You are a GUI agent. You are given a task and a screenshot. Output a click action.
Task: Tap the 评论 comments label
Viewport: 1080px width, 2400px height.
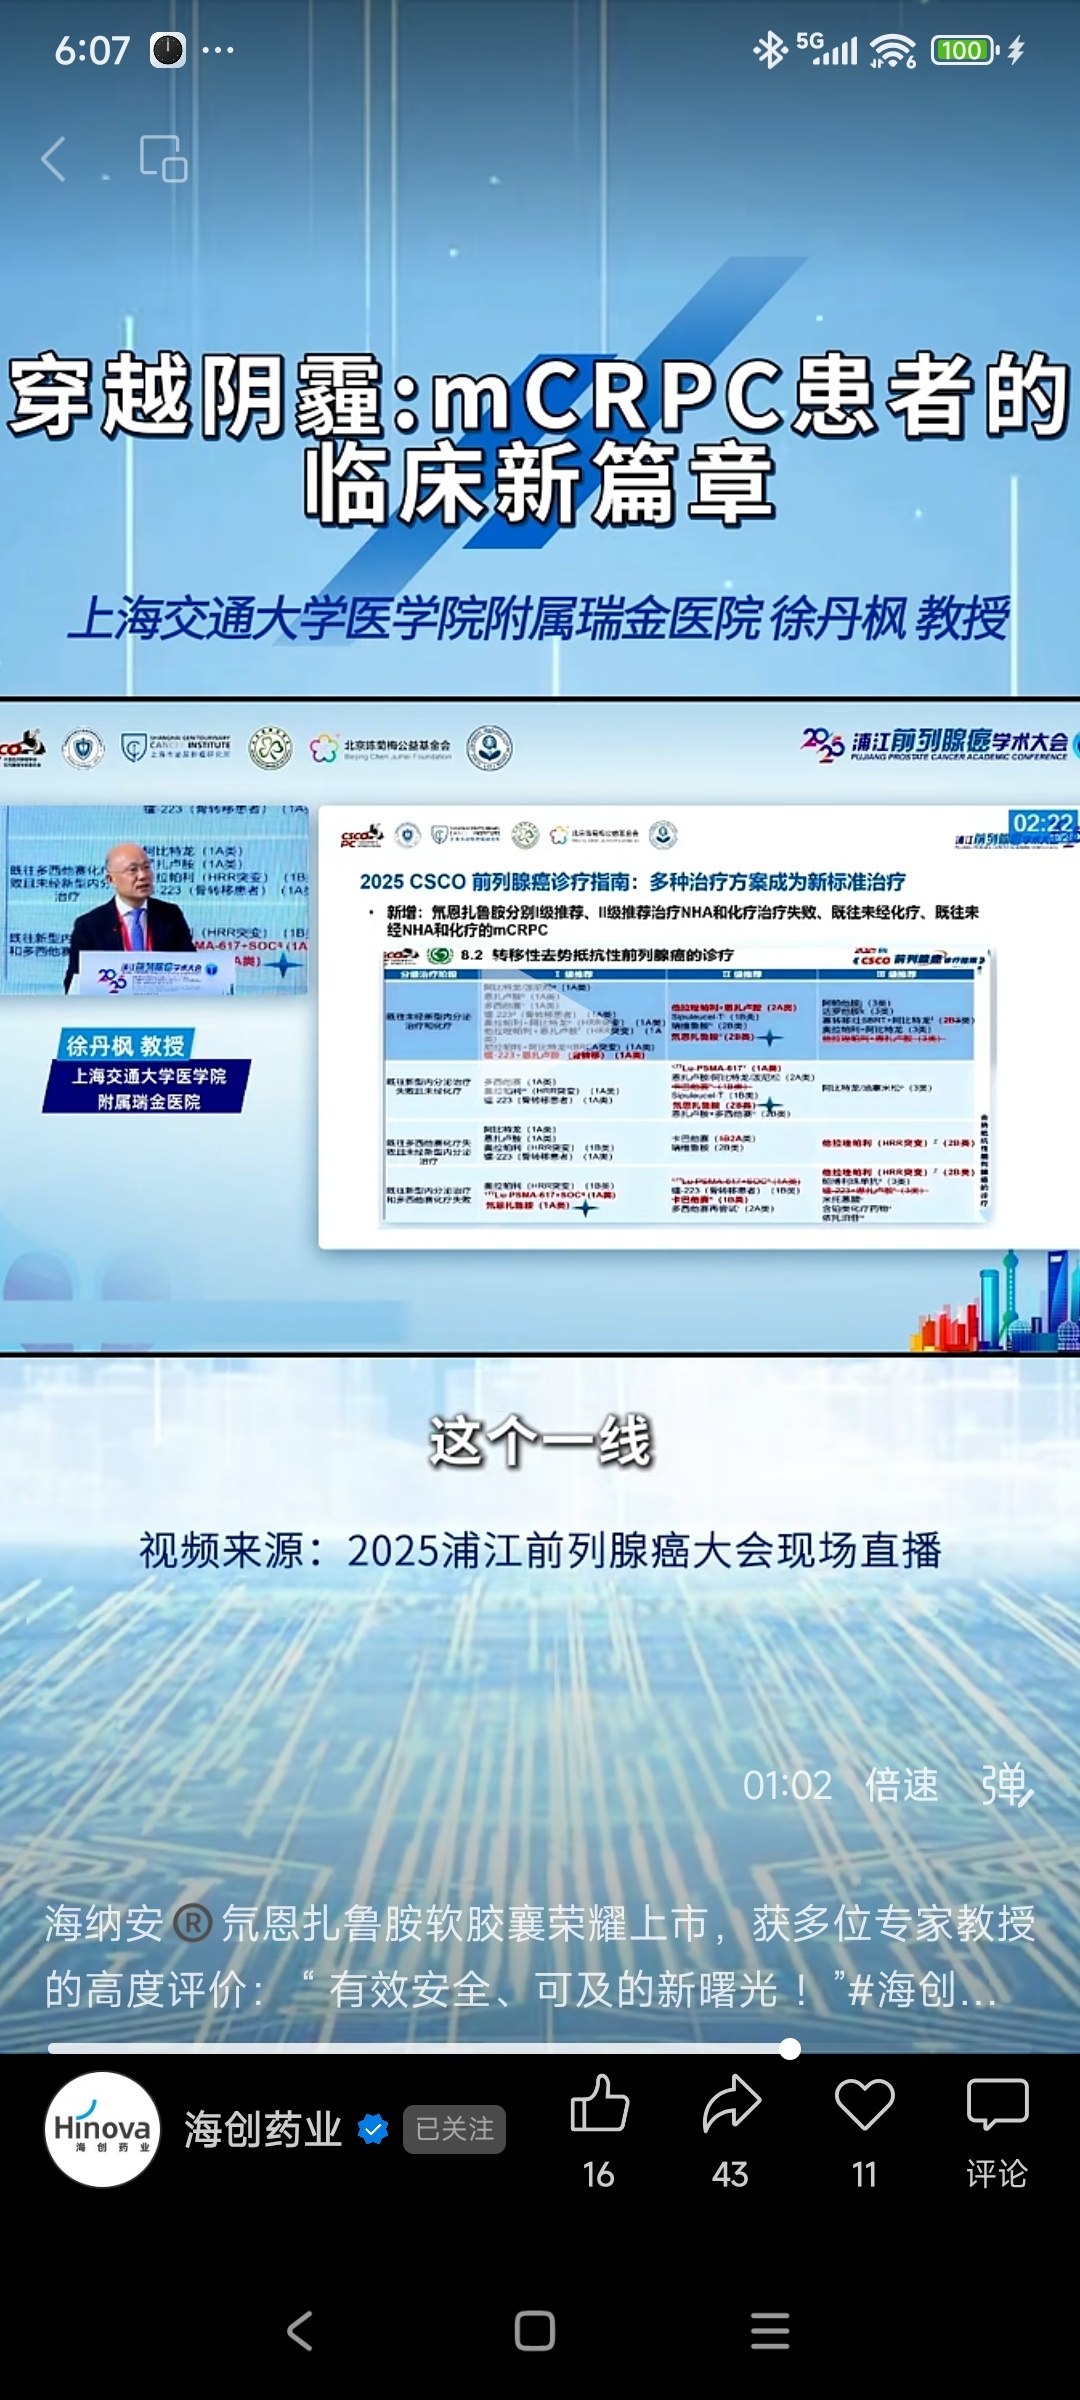997,2175
